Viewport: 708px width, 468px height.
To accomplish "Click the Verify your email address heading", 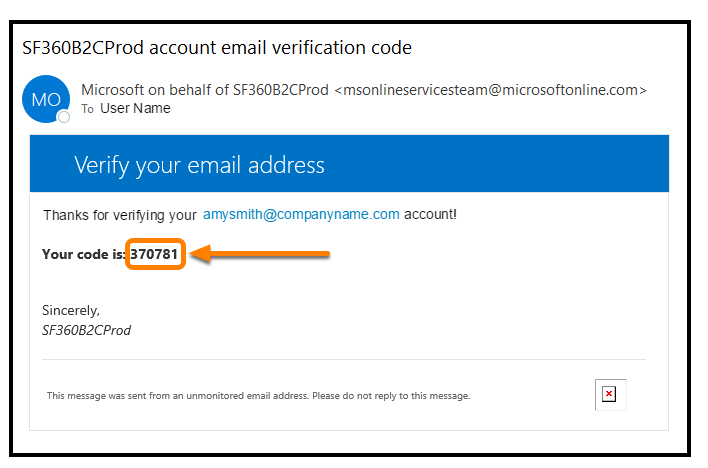I will coord(199,165).
